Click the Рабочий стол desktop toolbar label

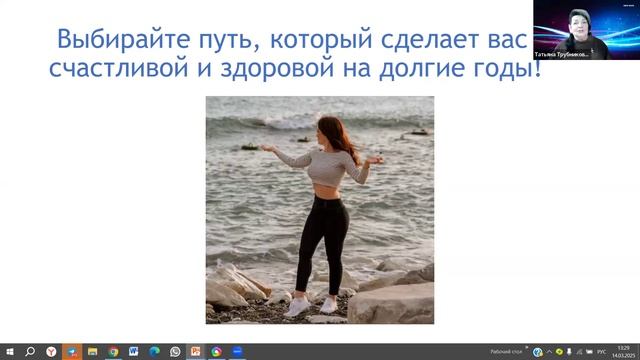(506, 351)
